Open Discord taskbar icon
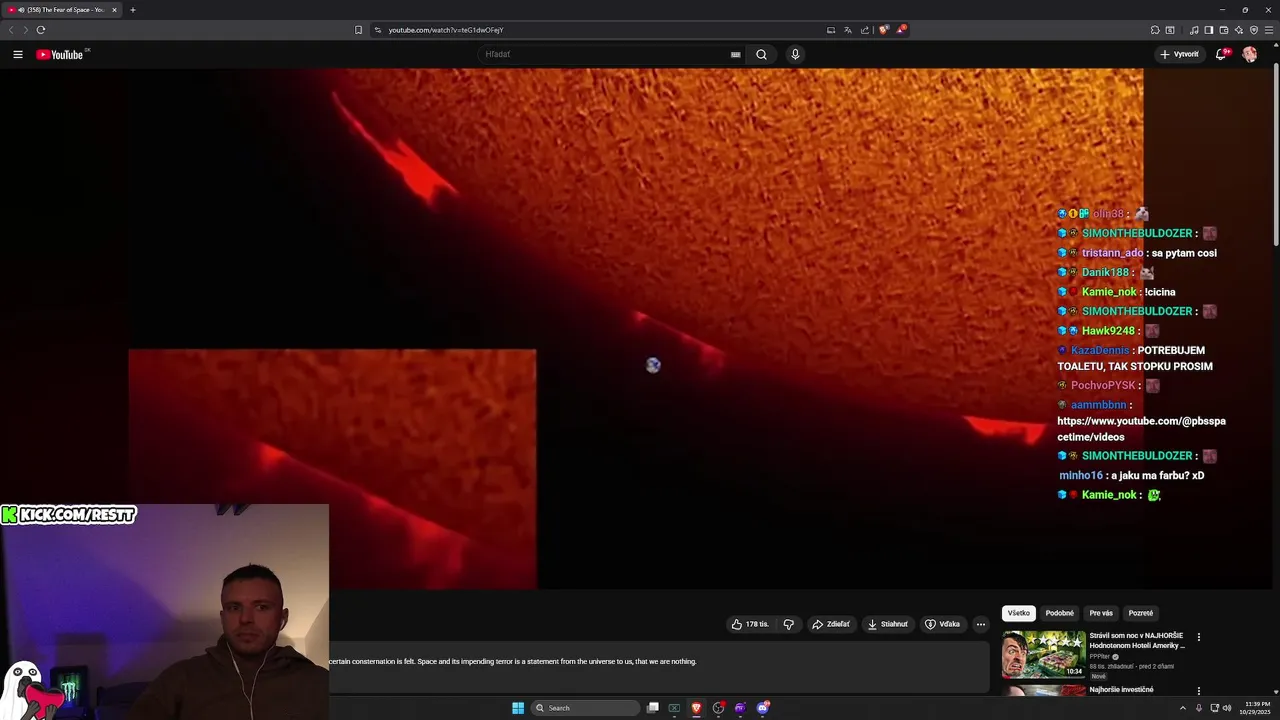 point(762,708)
